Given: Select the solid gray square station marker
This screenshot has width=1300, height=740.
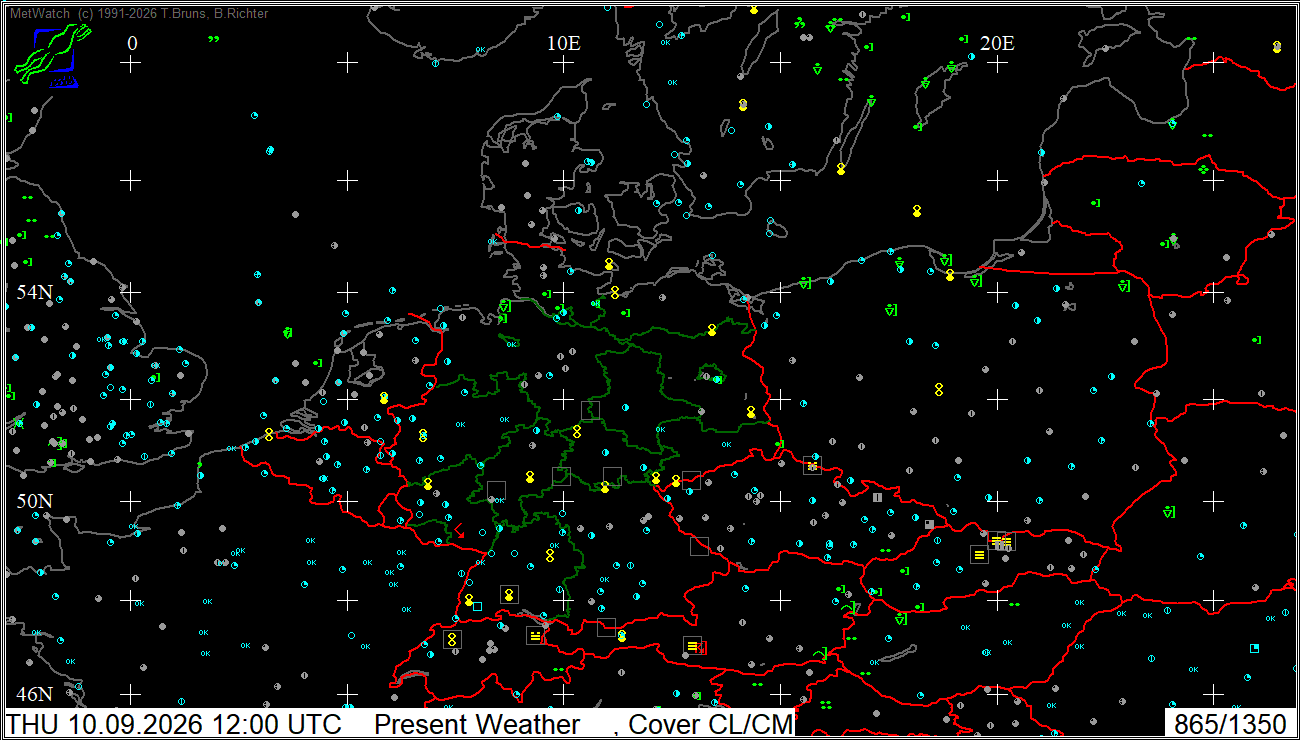Looking at the screenshot, I should (929, 524).
